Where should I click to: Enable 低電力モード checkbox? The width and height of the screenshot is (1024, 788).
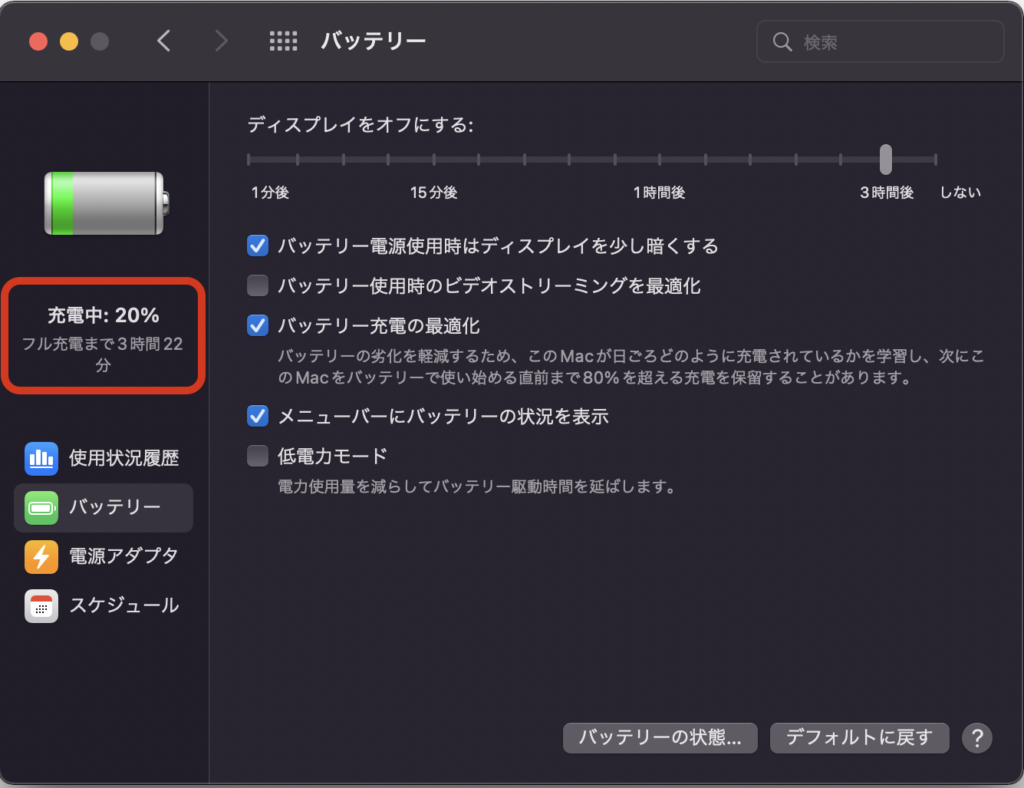tap(258, 456)
